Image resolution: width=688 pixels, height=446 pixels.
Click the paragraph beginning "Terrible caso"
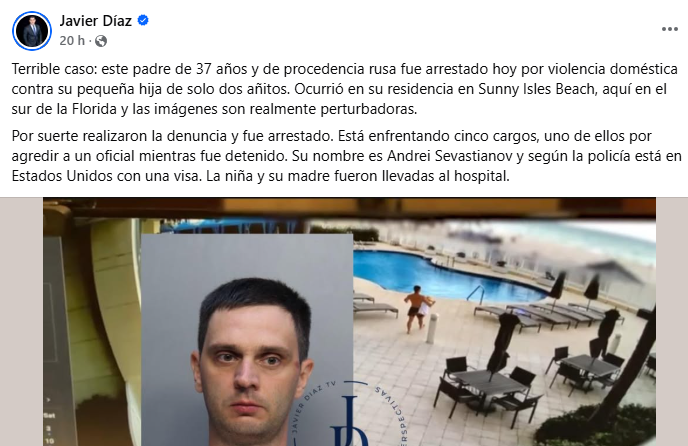tap(344, 89)
